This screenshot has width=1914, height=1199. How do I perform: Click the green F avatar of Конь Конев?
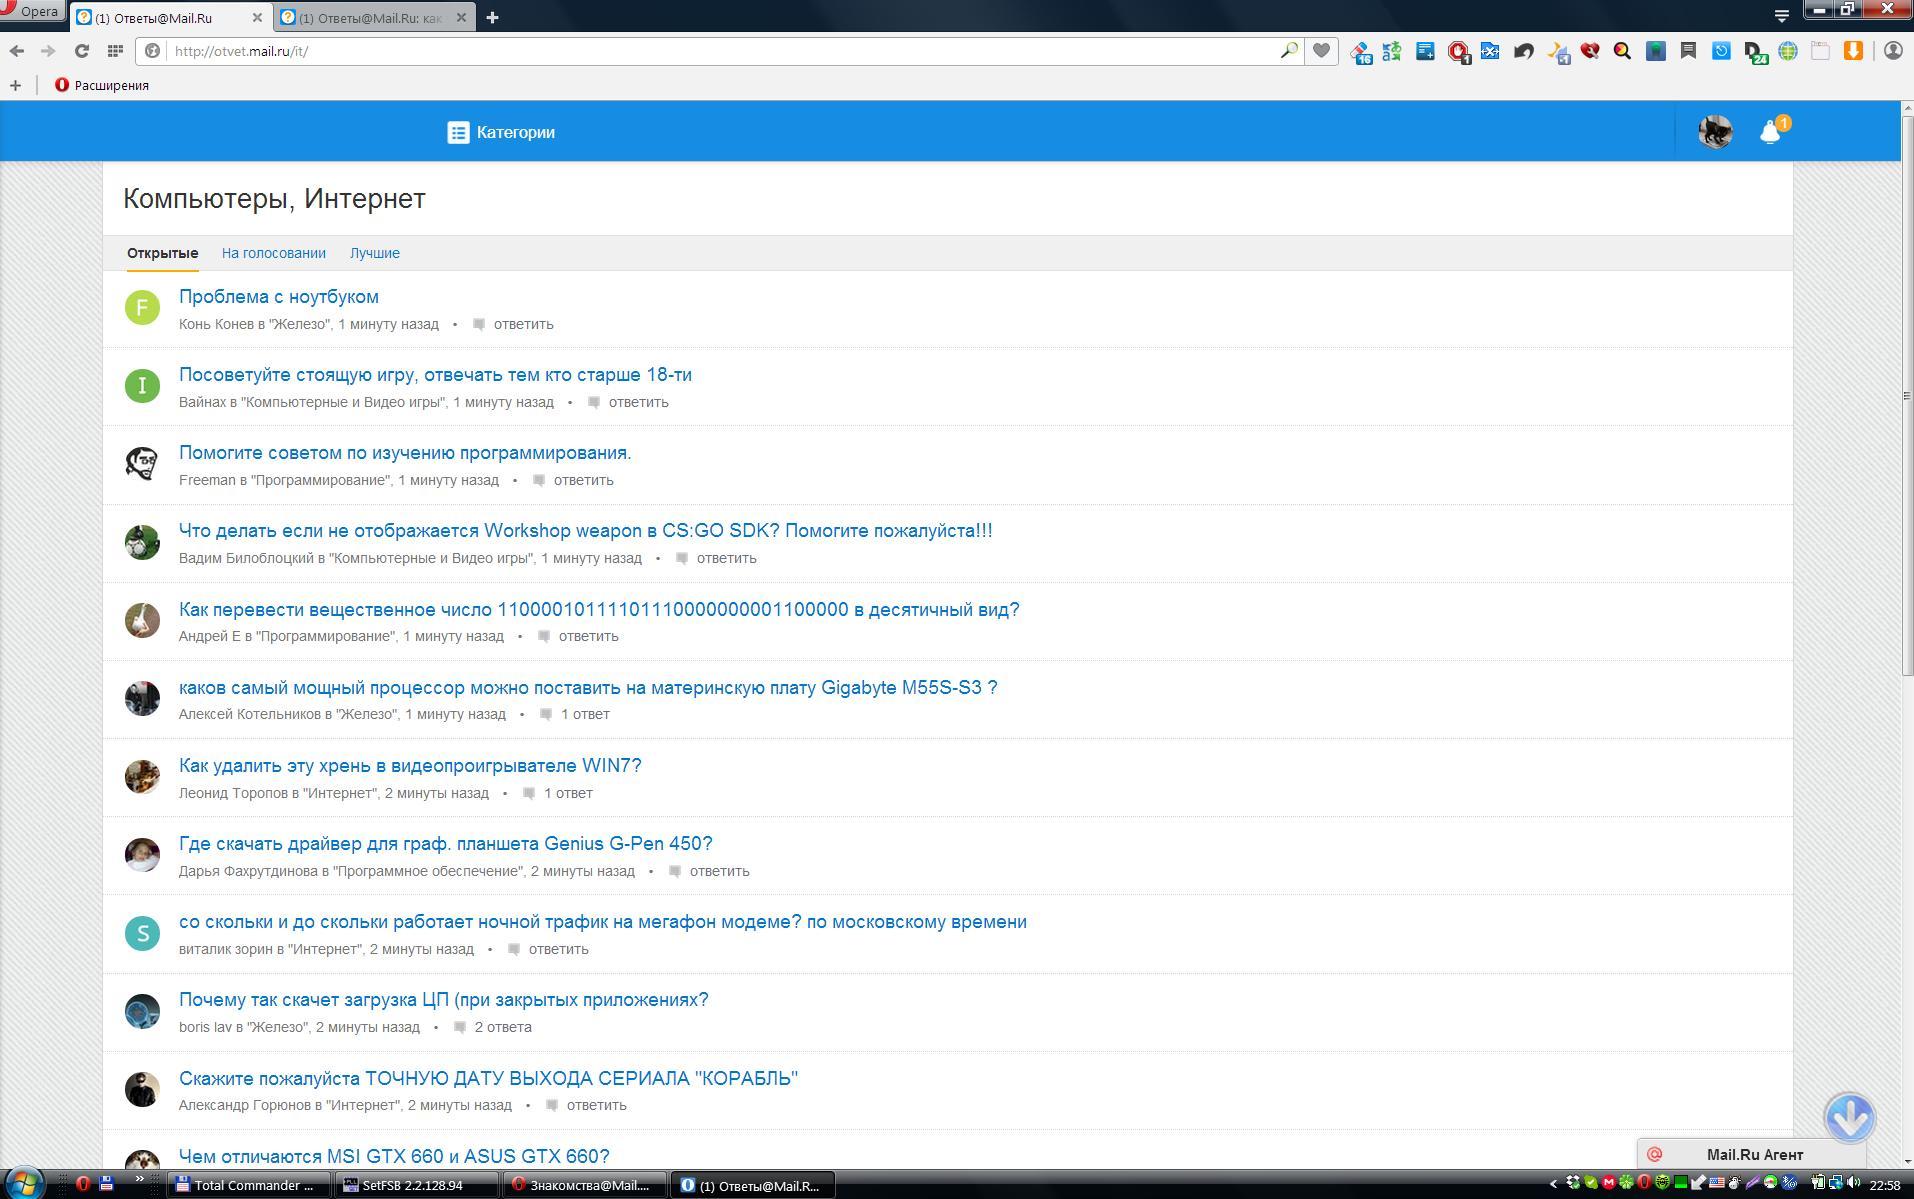142,307
